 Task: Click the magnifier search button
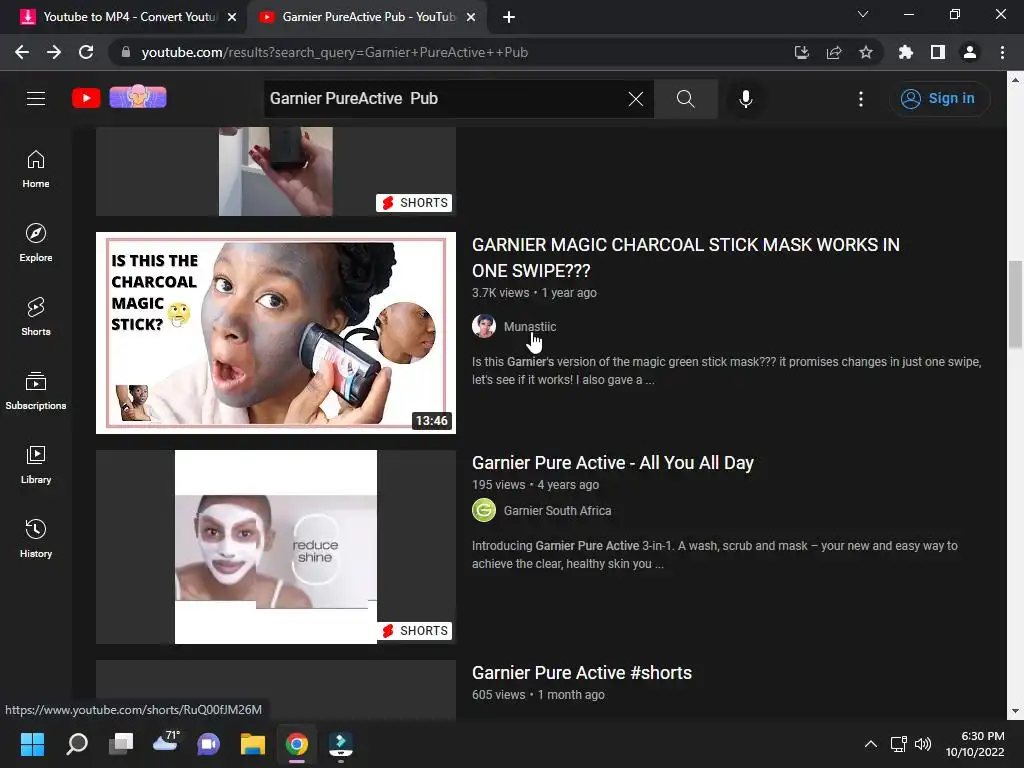686,99
